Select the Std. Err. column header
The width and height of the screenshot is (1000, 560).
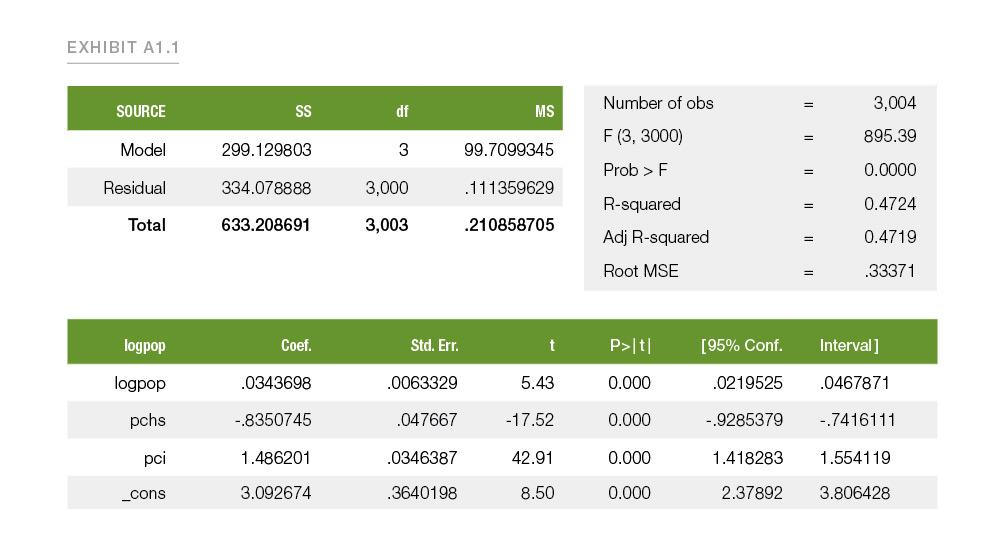[x=434, y=346]
